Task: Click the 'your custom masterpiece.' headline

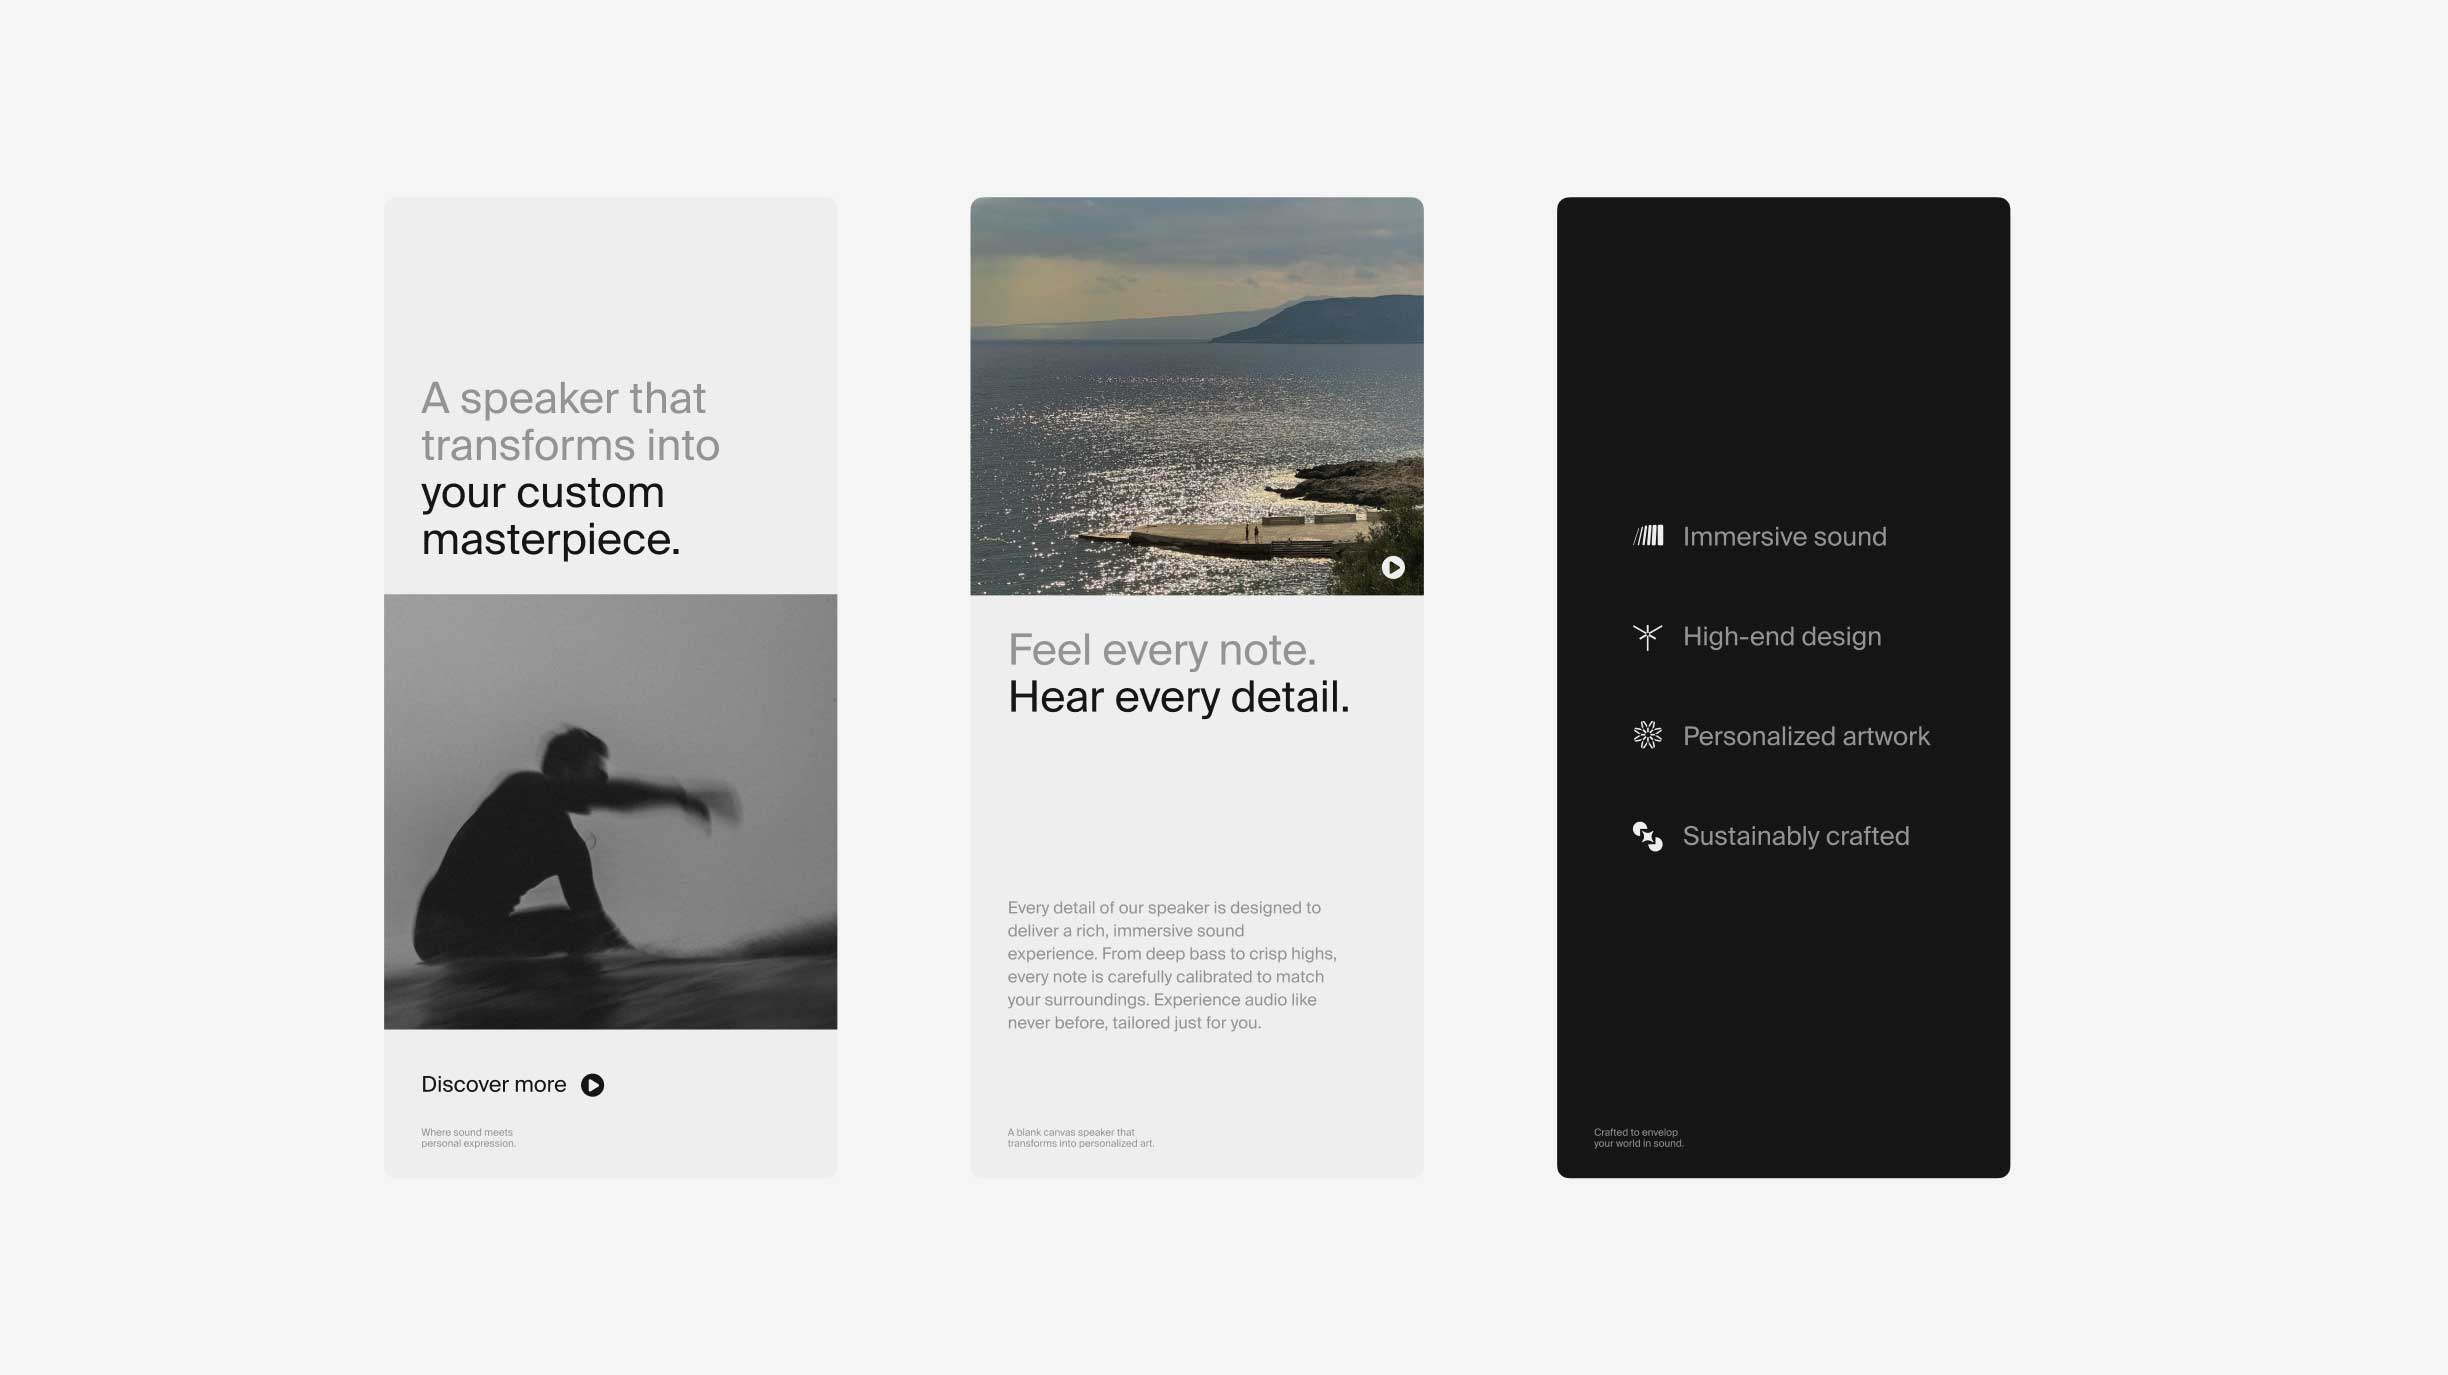Action: coord(550,516)
